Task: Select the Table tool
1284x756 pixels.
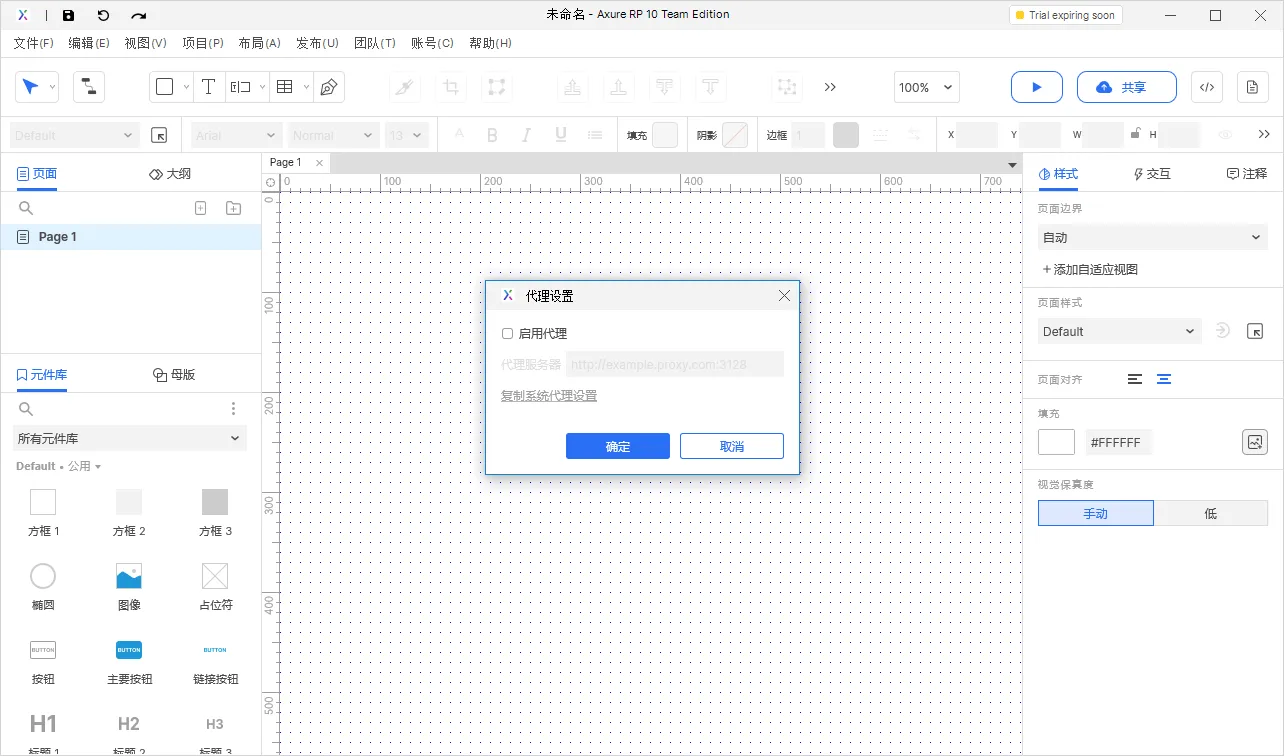Action: point(285,87)
